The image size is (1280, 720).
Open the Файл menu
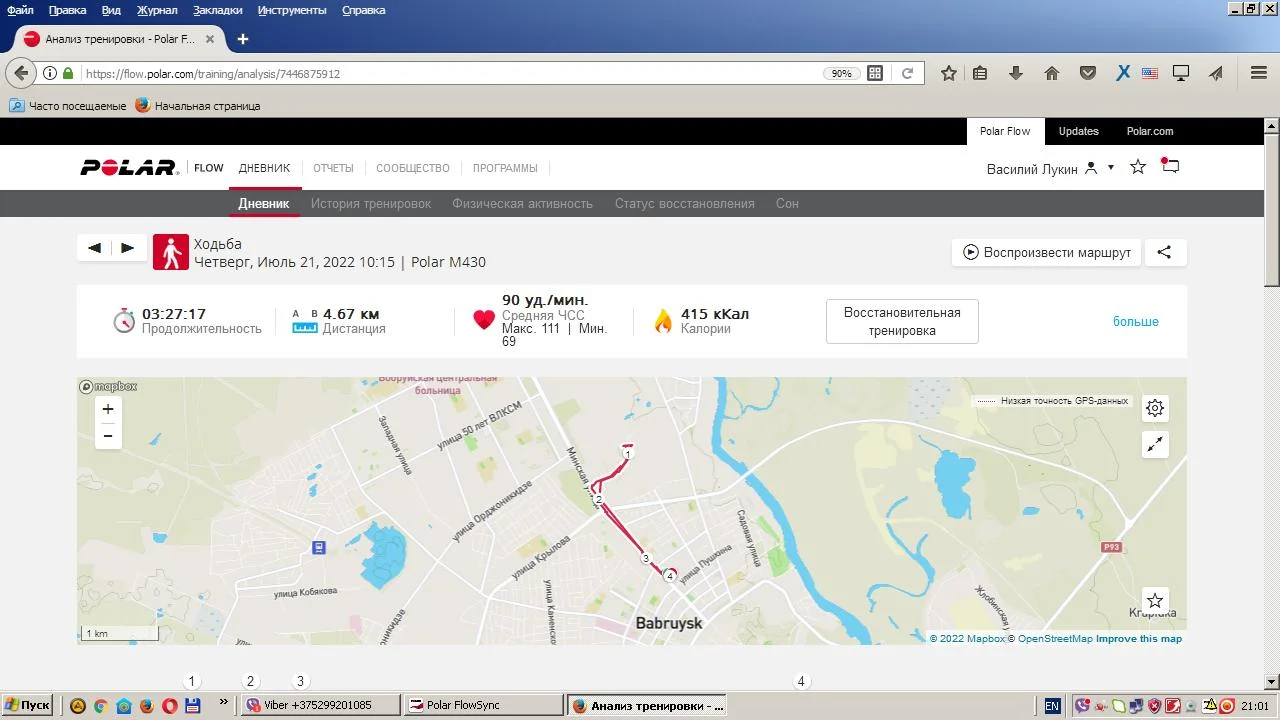[20, 10]
